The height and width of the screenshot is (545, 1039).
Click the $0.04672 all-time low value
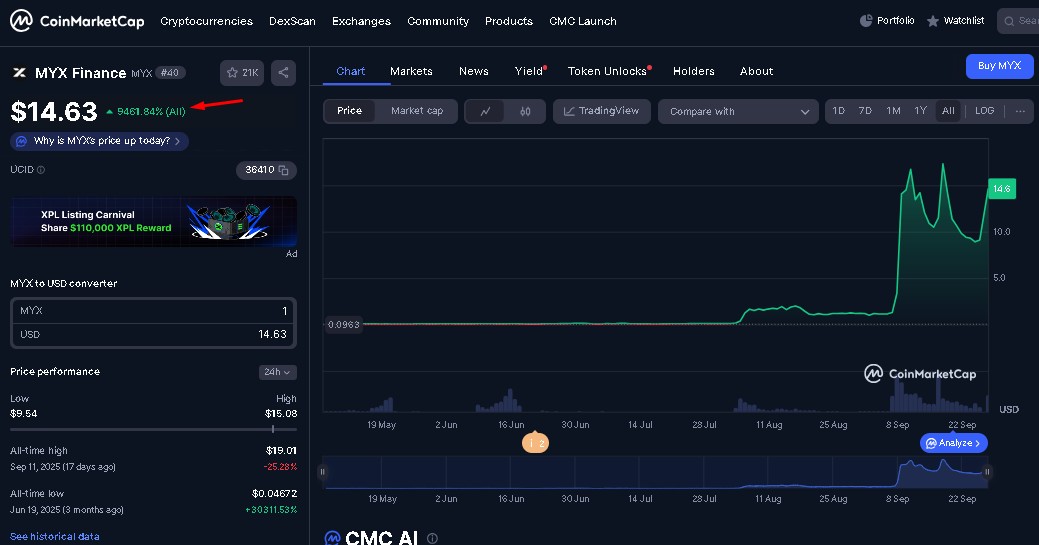point(274,494)
